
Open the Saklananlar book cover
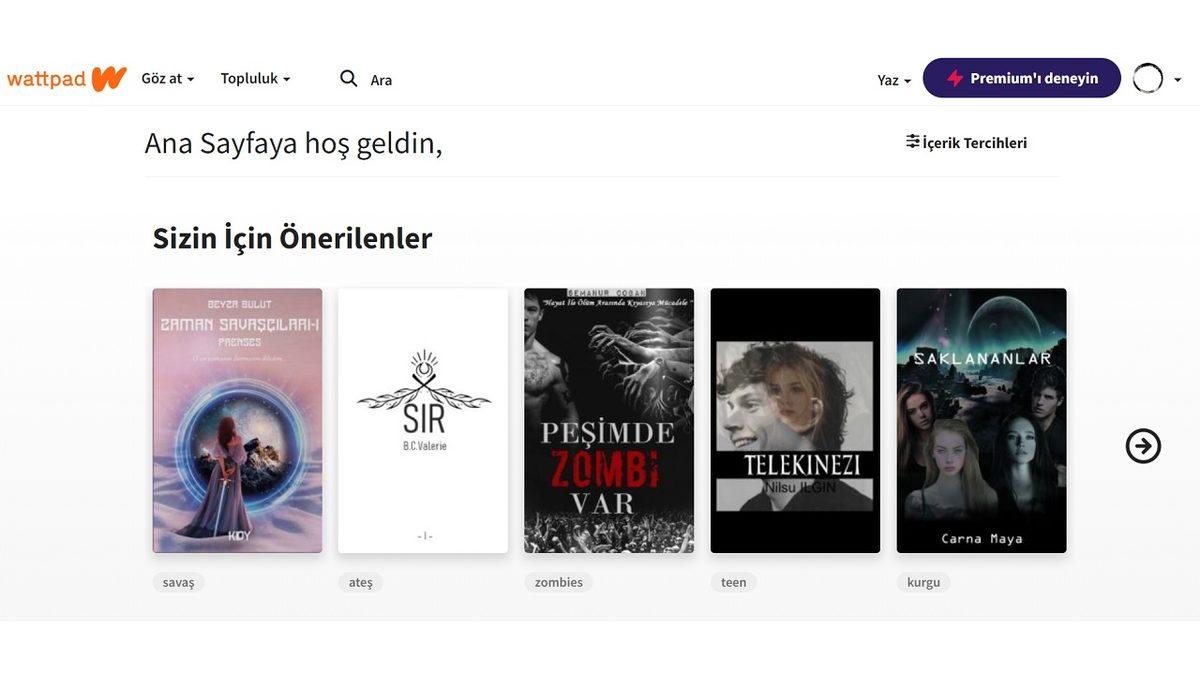click(981, 420)
